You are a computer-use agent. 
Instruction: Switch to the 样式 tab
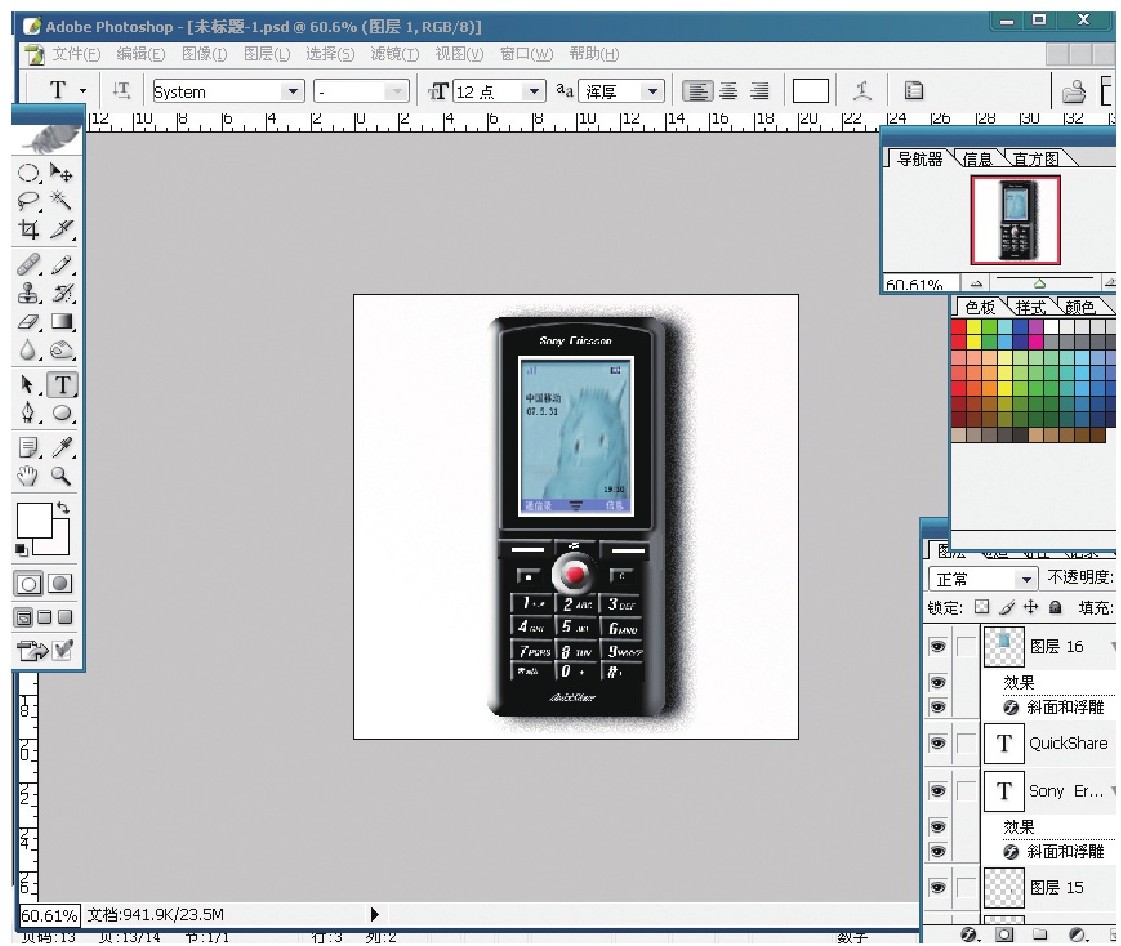pos(1031,307)
